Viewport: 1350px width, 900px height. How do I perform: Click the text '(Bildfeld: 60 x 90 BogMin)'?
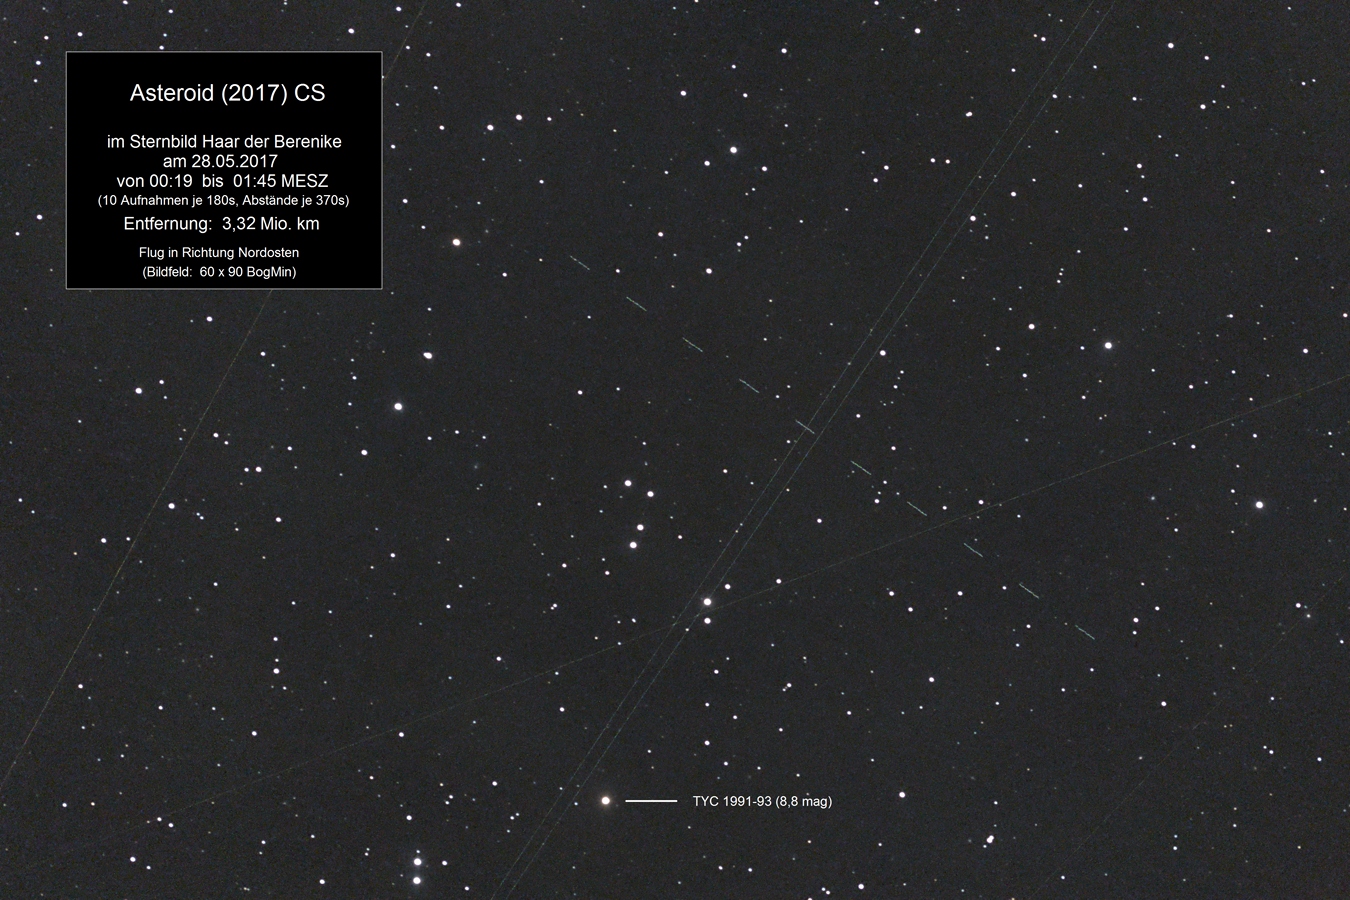219,272
